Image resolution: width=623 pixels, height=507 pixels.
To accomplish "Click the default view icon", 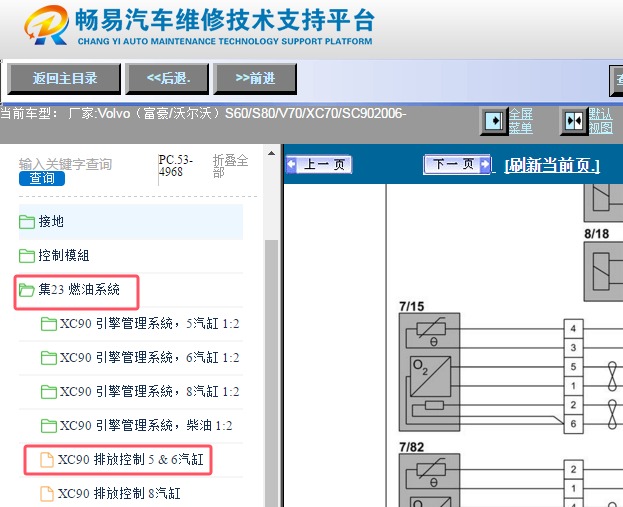I will [x=573, y=121].
